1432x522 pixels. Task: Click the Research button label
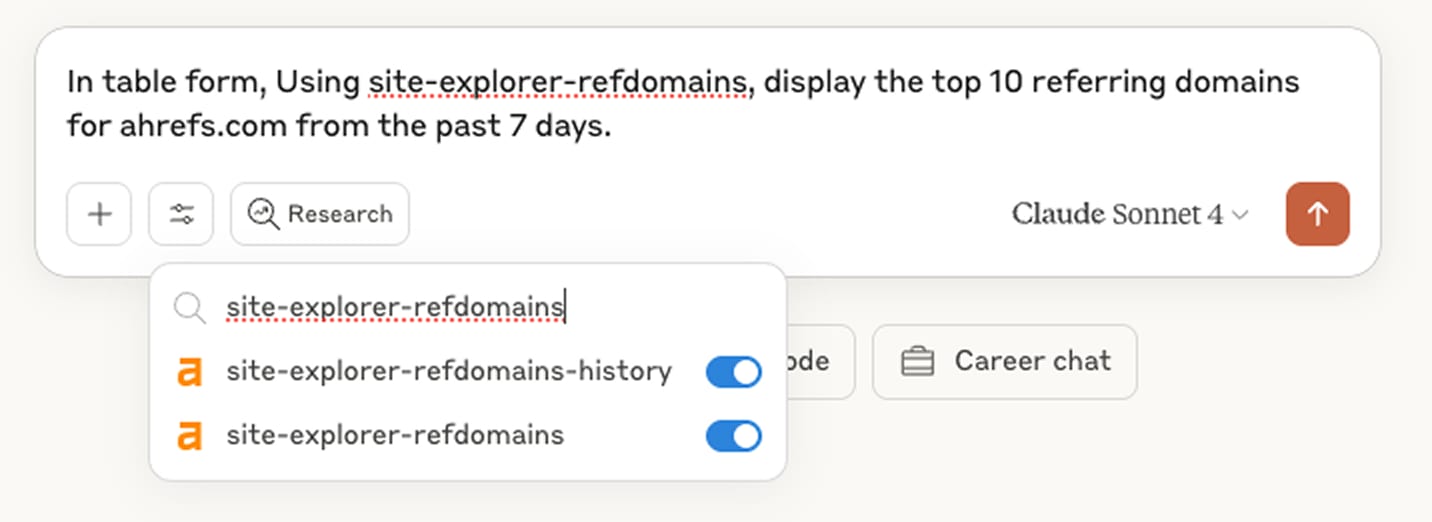pos(340,214)
